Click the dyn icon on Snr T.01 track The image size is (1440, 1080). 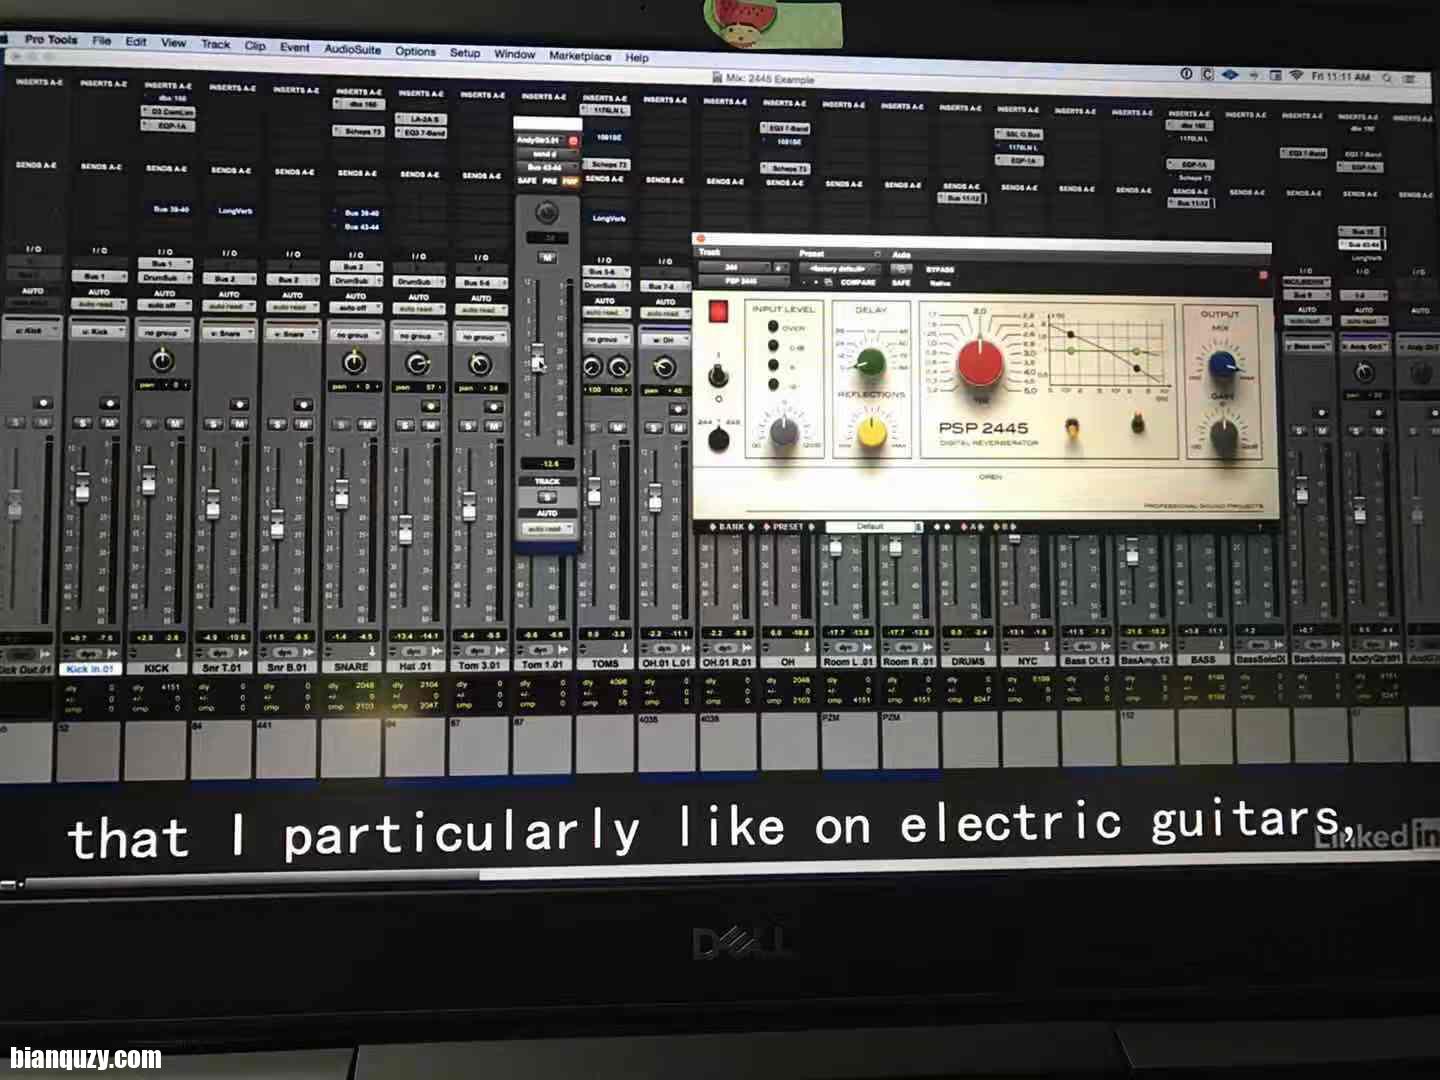pyautogui.click(x=219, y=652)
